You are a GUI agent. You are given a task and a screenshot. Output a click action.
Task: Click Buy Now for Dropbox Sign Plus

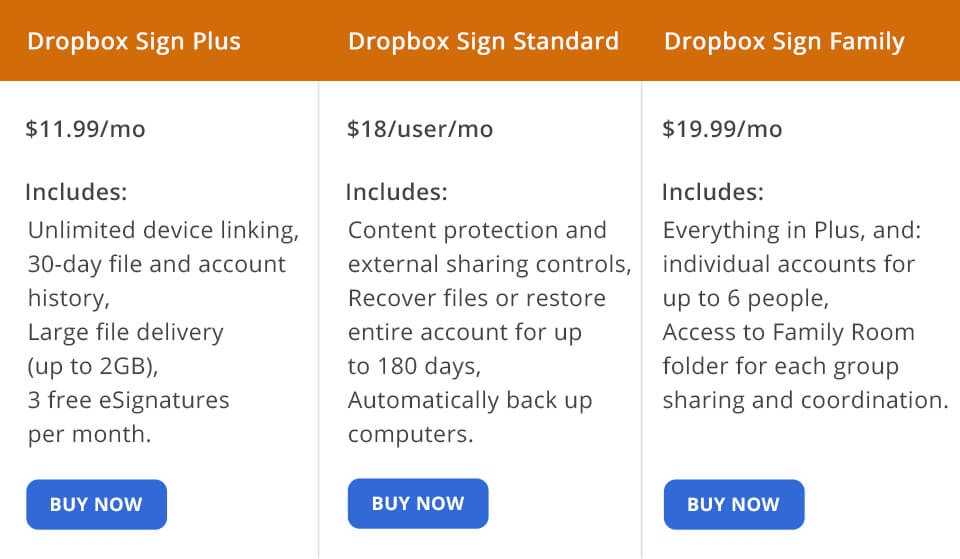click(x=96, y=504)
